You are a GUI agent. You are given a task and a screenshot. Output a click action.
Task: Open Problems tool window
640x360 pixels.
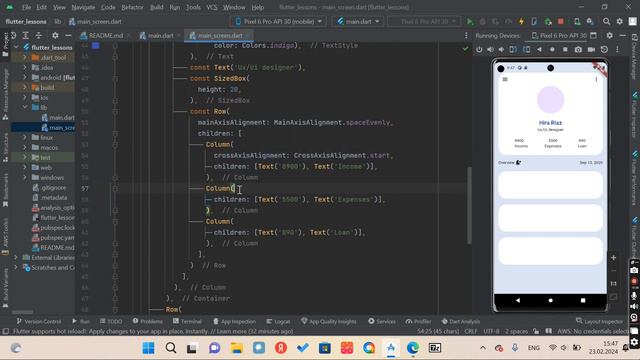(147, 321)
